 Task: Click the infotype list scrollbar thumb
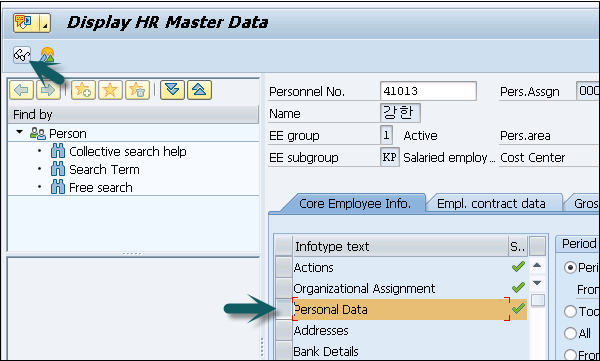pyautogui.click(x=538, y=300)
